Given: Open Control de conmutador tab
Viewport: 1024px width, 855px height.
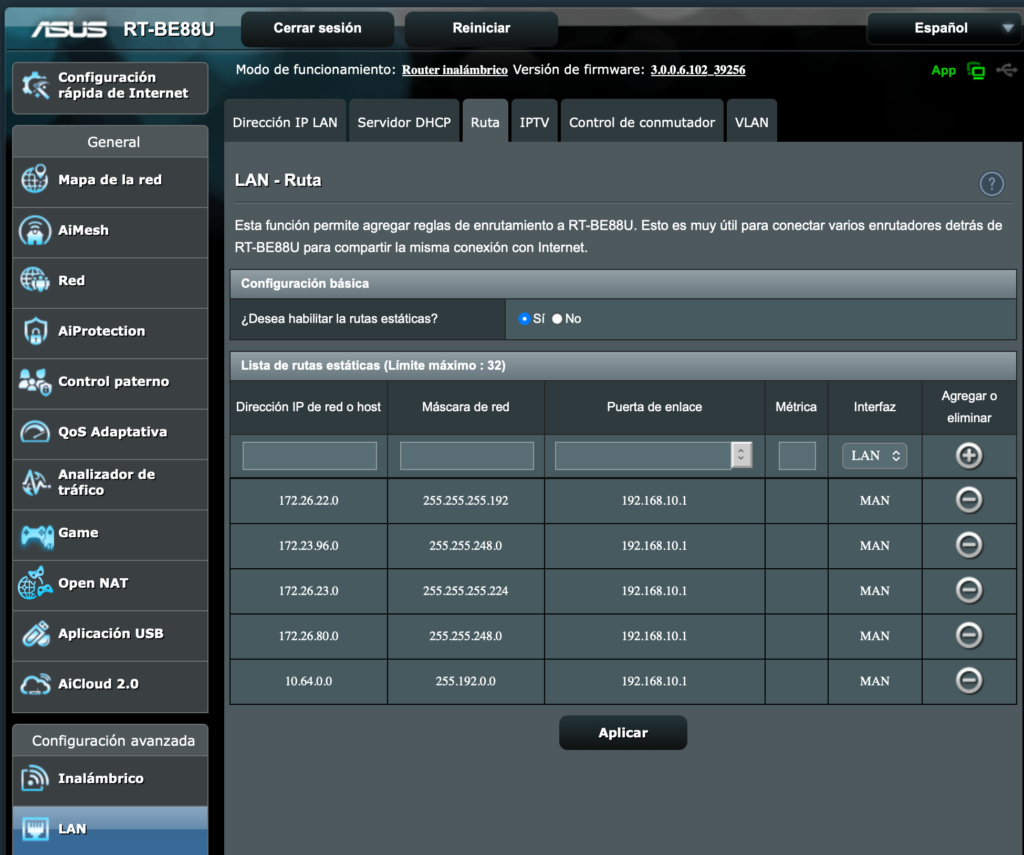Looking at the screenshot, I should [x=642, y=122].
